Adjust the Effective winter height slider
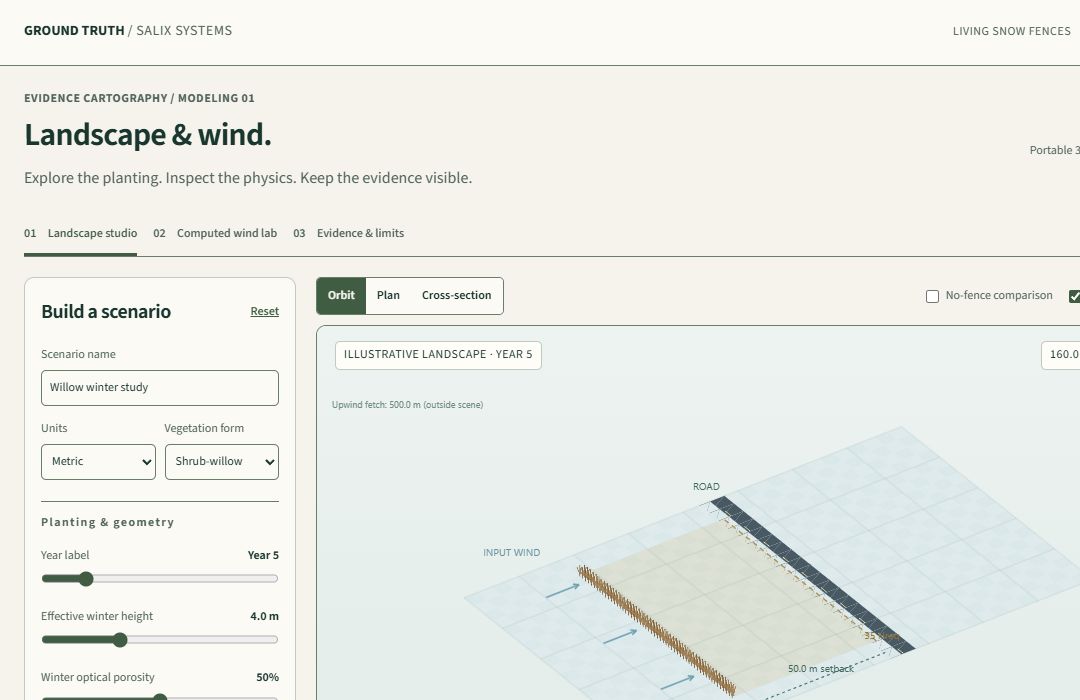 tap(160, 640)
